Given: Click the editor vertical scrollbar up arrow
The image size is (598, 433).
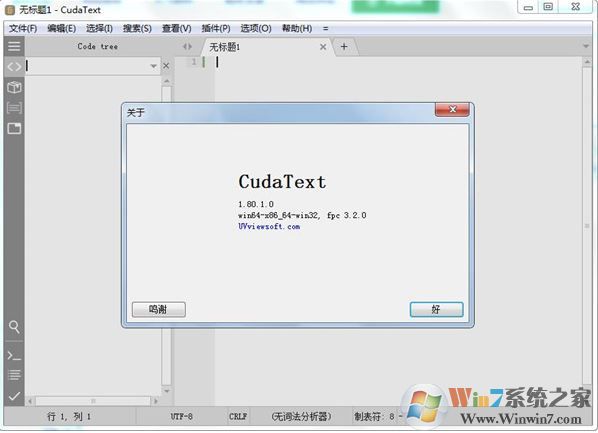Looking at the screenshot, I should tap(587, 62).
